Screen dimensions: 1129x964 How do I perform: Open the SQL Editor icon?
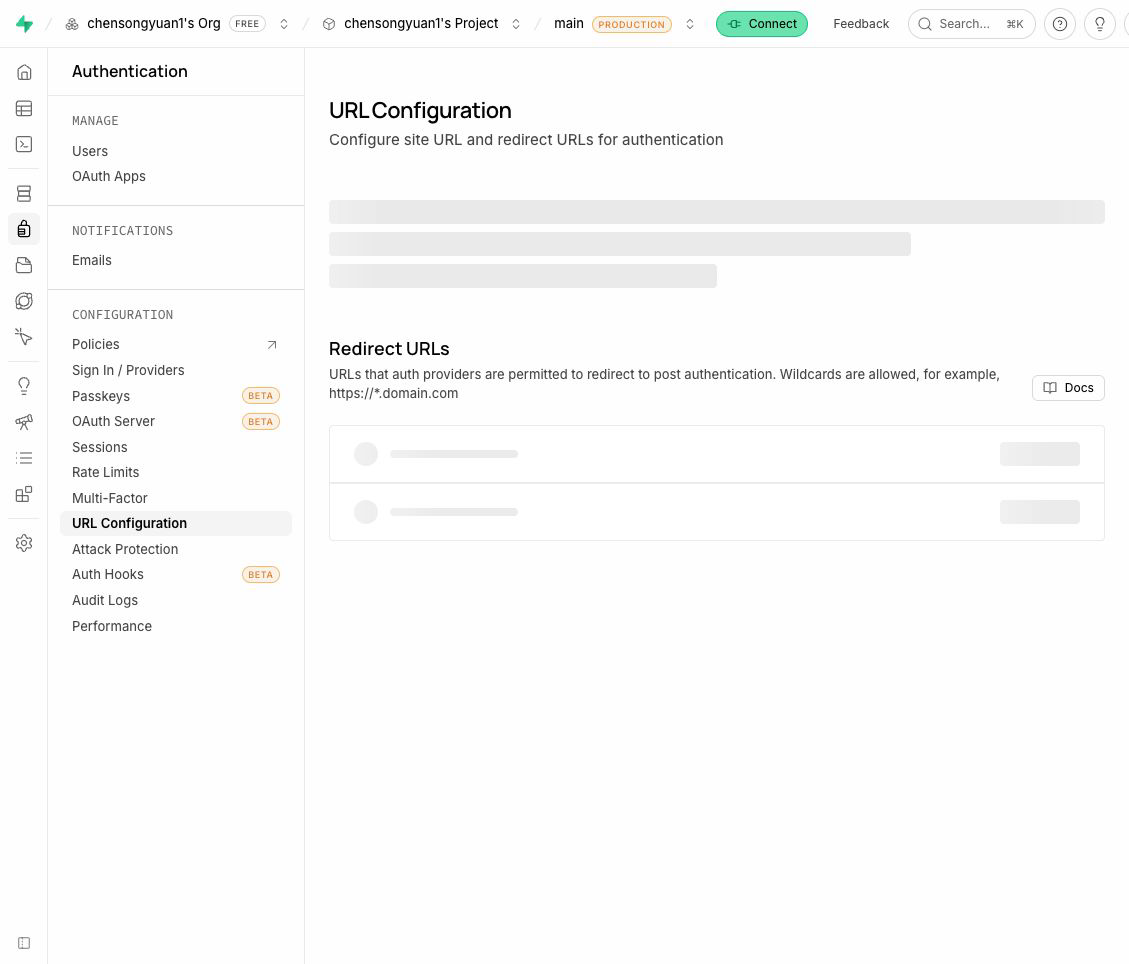click(x=24, y=145)
